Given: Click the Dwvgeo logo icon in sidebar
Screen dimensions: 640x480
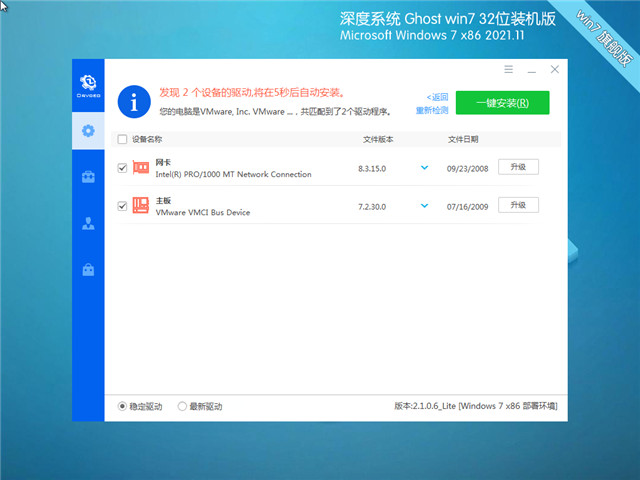Looking at the screenshot, I should (88, 83).
